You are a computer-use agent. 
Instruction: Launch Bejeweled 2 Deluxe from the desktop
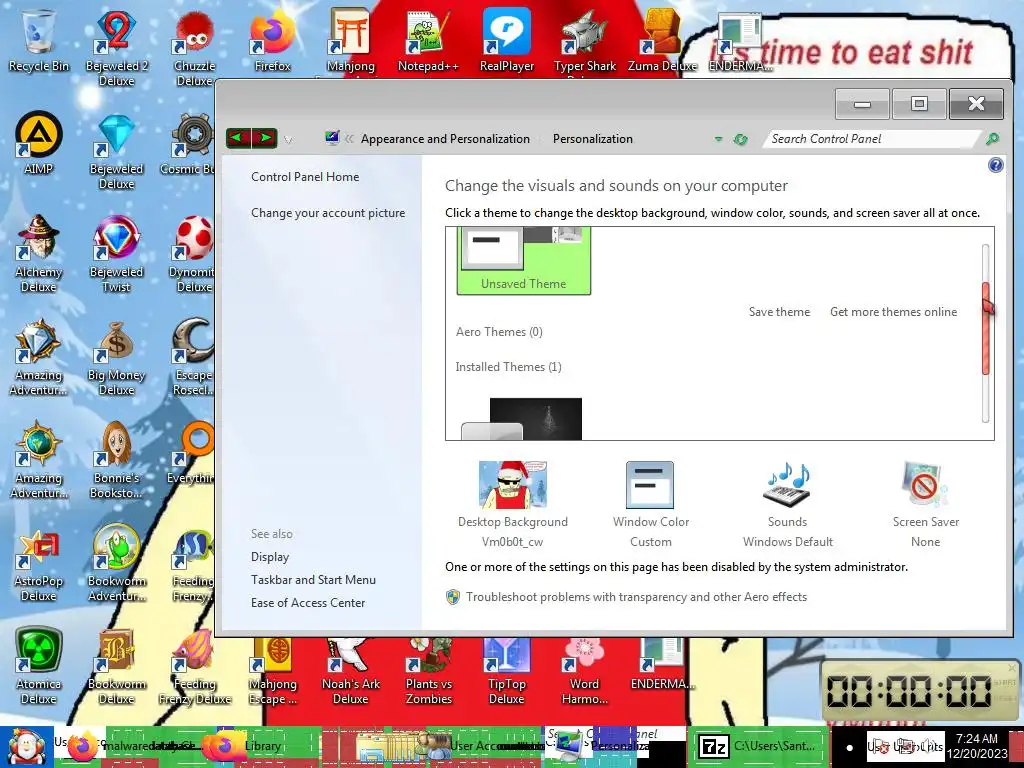[x=116, y=48]
